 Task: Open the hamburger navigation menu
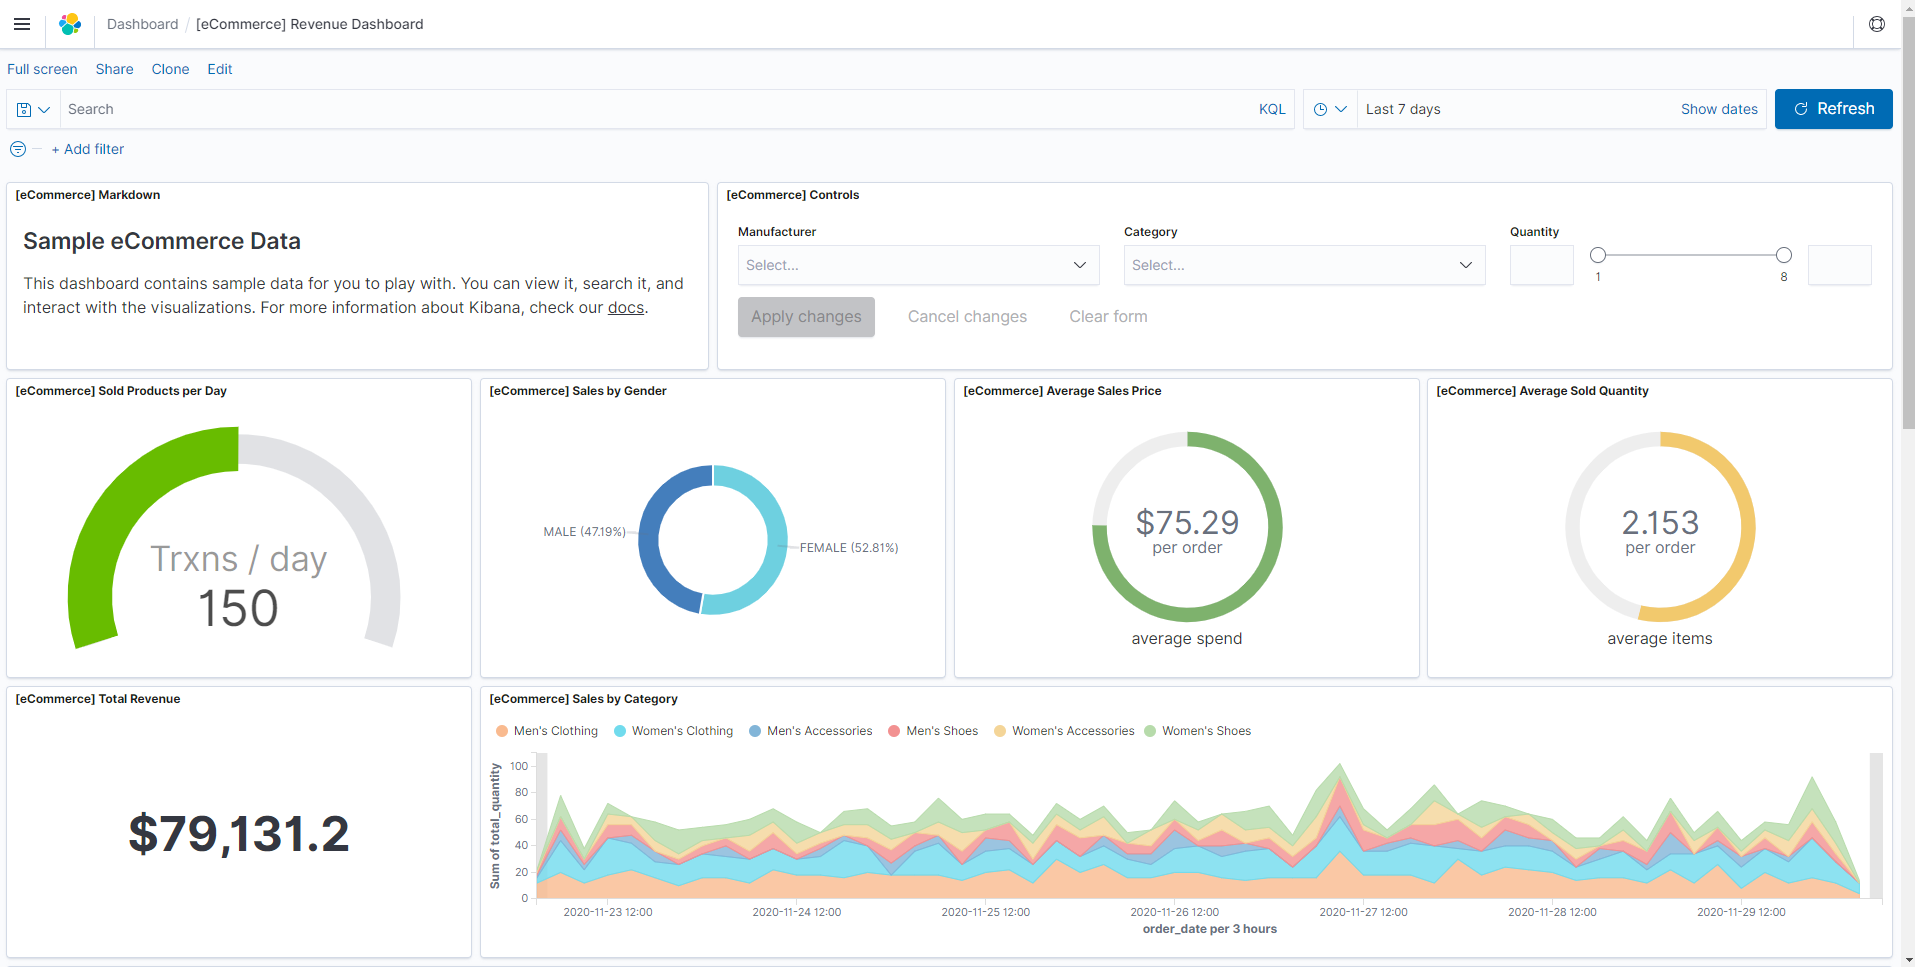(x=22, y=24)
